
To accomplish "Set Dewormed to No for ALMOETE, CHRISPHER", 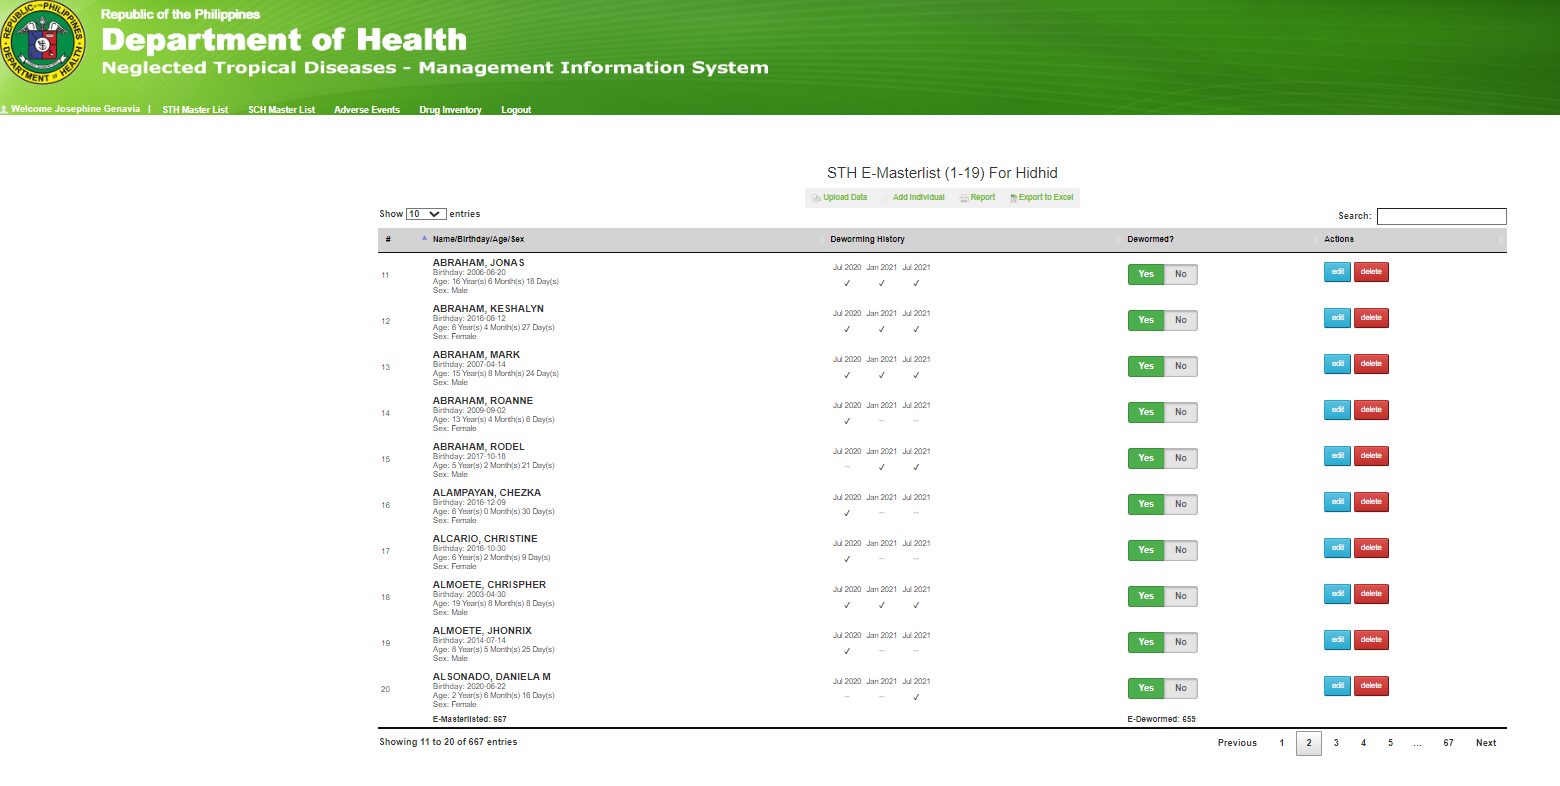I will 1181,596.
